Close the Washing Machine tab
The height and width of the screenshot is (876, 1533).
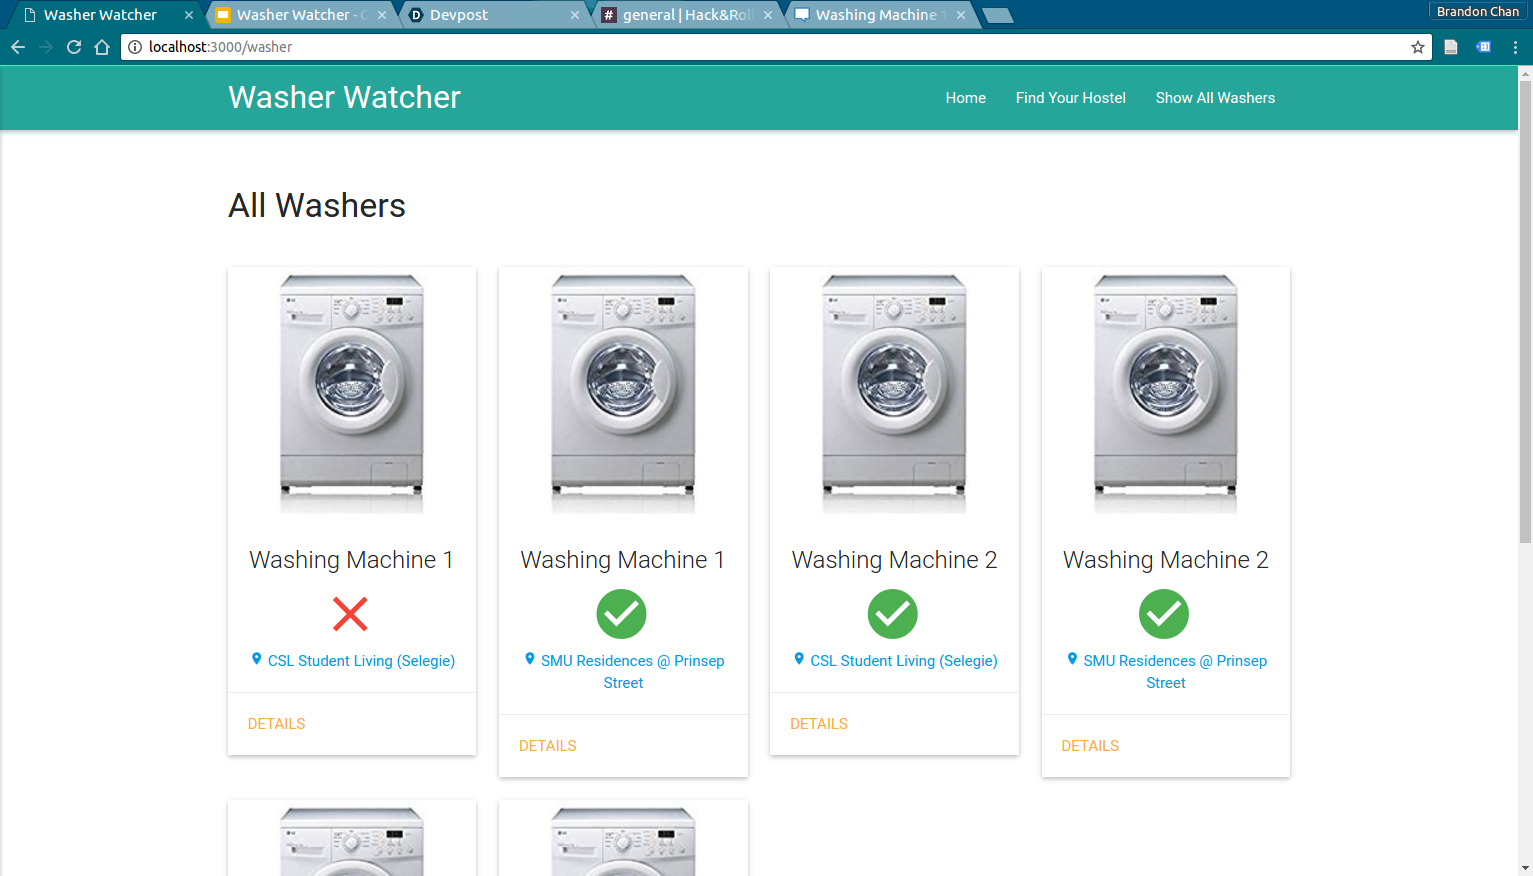tap(961, 15)
